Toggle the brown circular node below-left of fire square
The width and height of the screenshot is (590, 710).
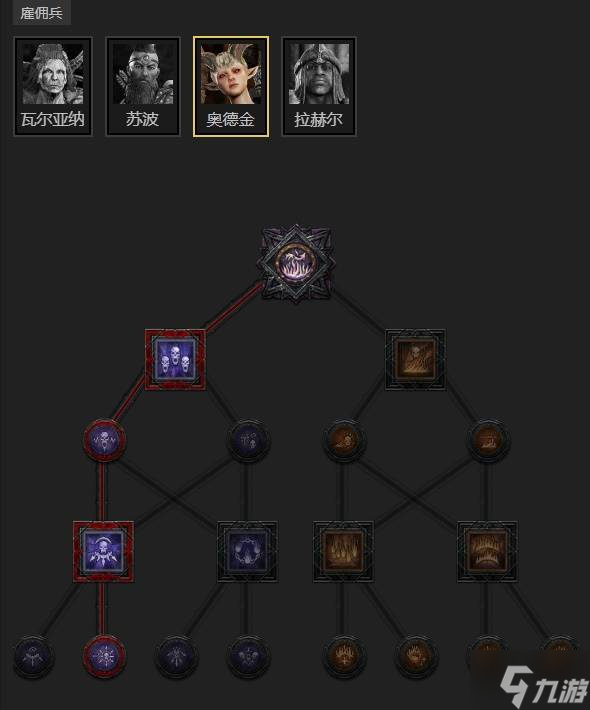344,440
